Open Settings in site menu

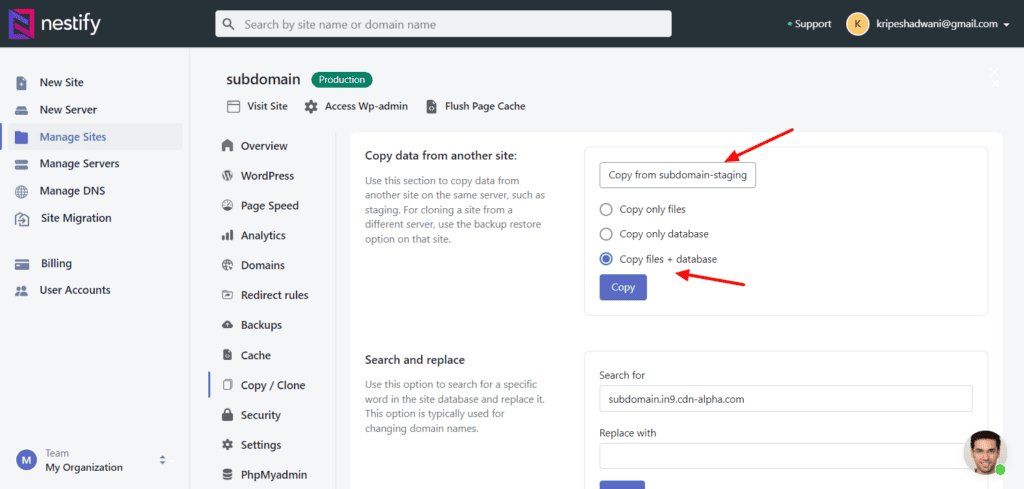[x=261, y=445]
